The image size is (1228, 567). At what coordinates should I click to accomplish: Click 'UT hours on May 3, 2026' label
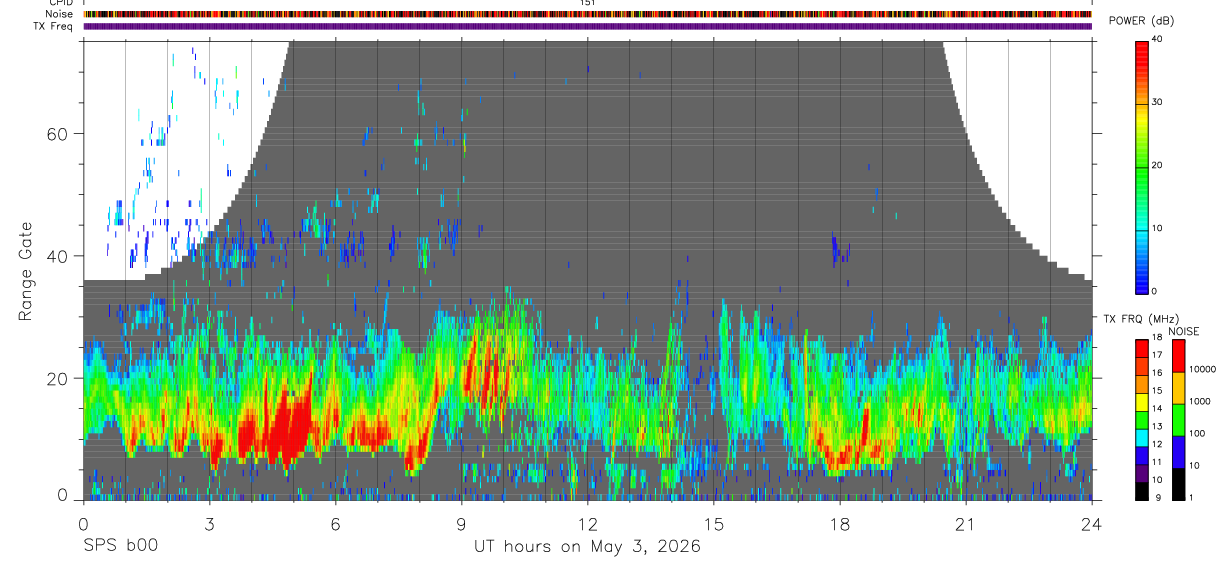pos(587,547)
